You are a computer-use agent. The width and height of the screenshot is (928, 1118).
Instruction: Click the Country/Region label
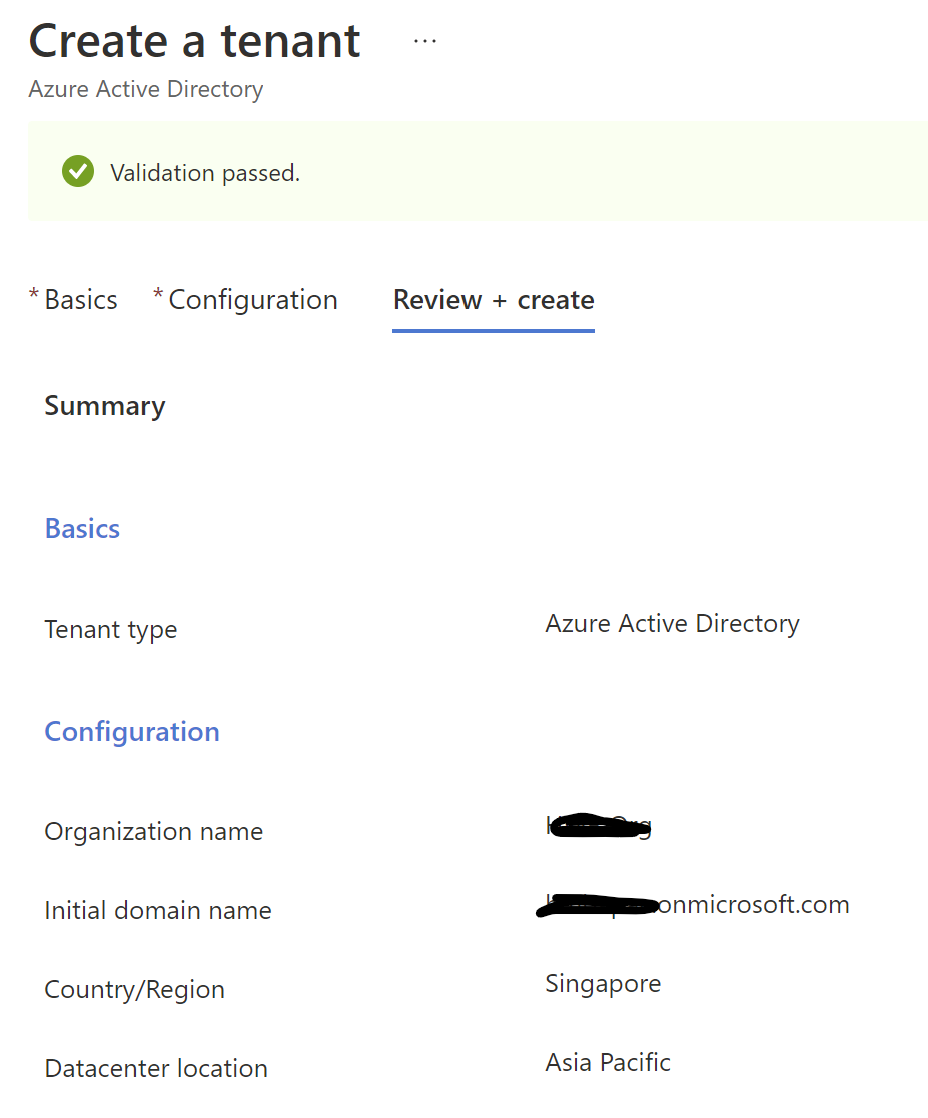click(134, 989)
